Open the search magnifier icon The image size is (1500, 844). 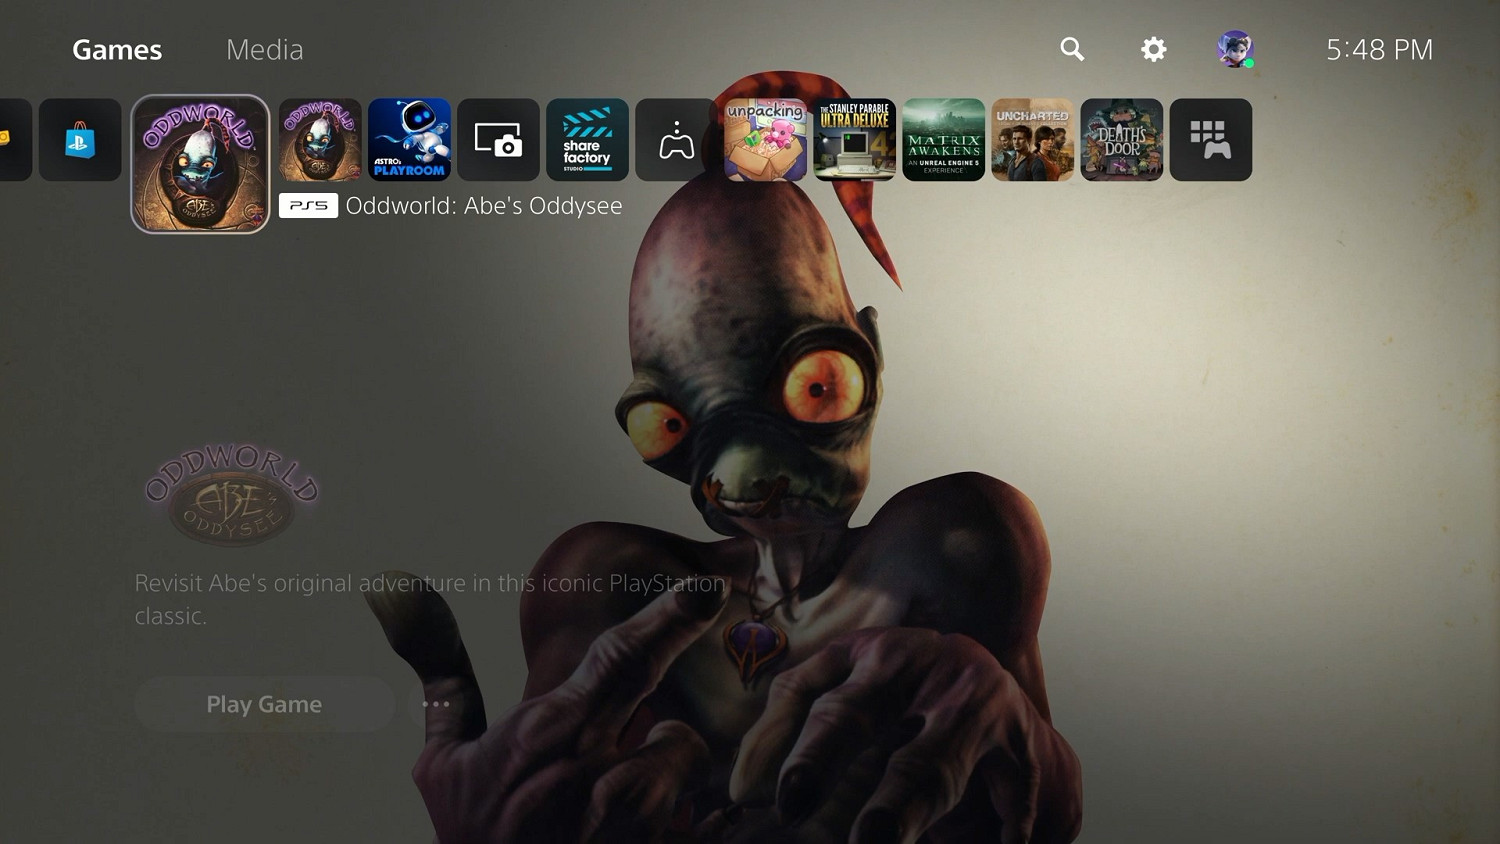click(1072, 49)
